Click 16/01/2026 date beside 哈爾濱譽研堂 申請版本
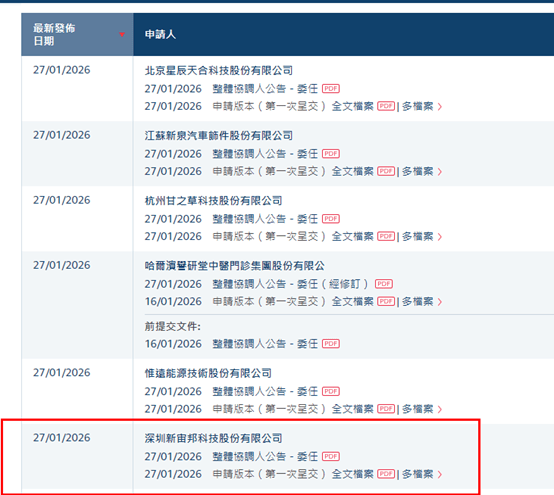Screen dimensions: 554x495 point(173,301)
